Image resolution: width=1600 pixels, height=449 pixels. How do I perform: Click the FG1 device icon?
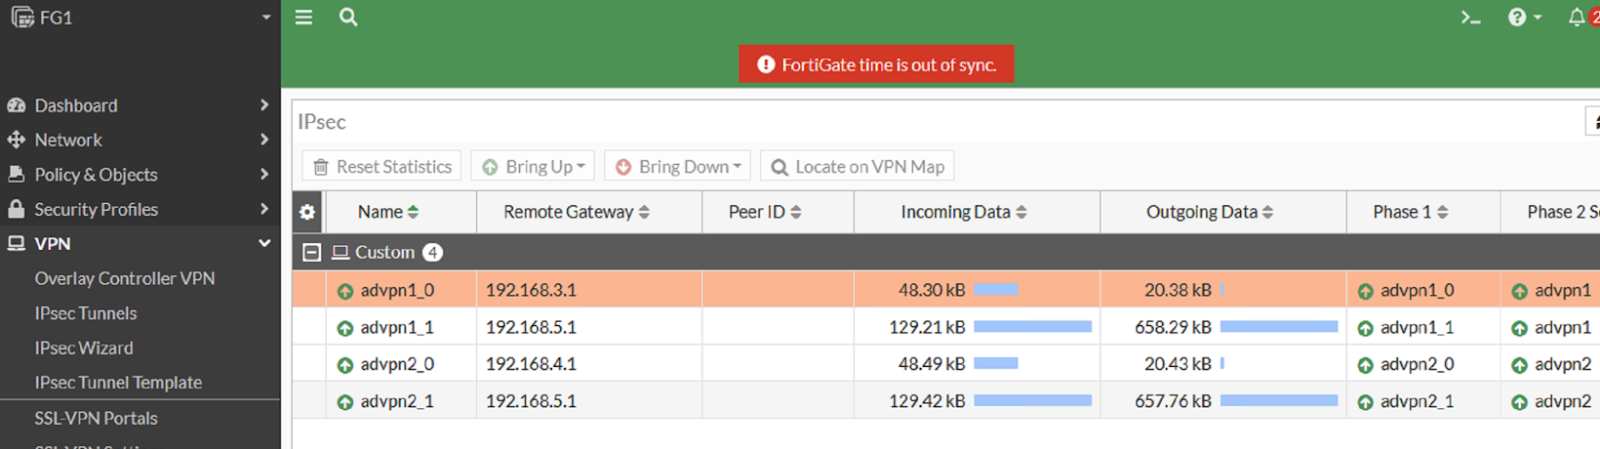(x=22, y=17)
